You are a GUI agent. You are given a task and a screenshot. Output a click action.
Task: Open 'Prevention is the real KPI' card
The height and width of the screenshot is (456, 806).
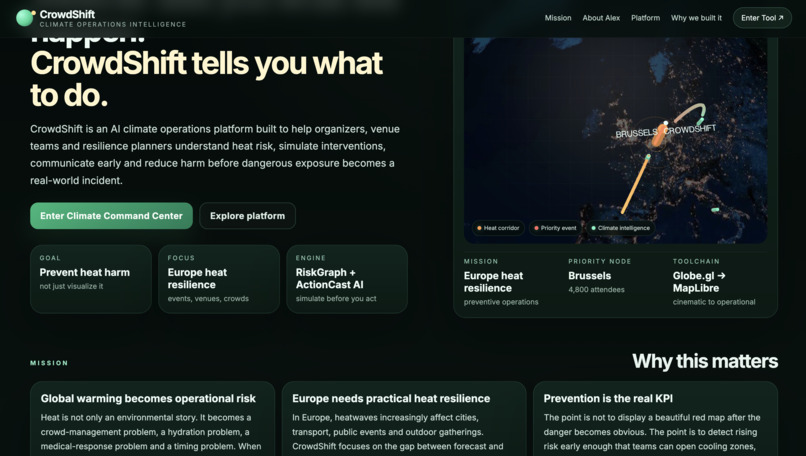click(x=655, y=418)
